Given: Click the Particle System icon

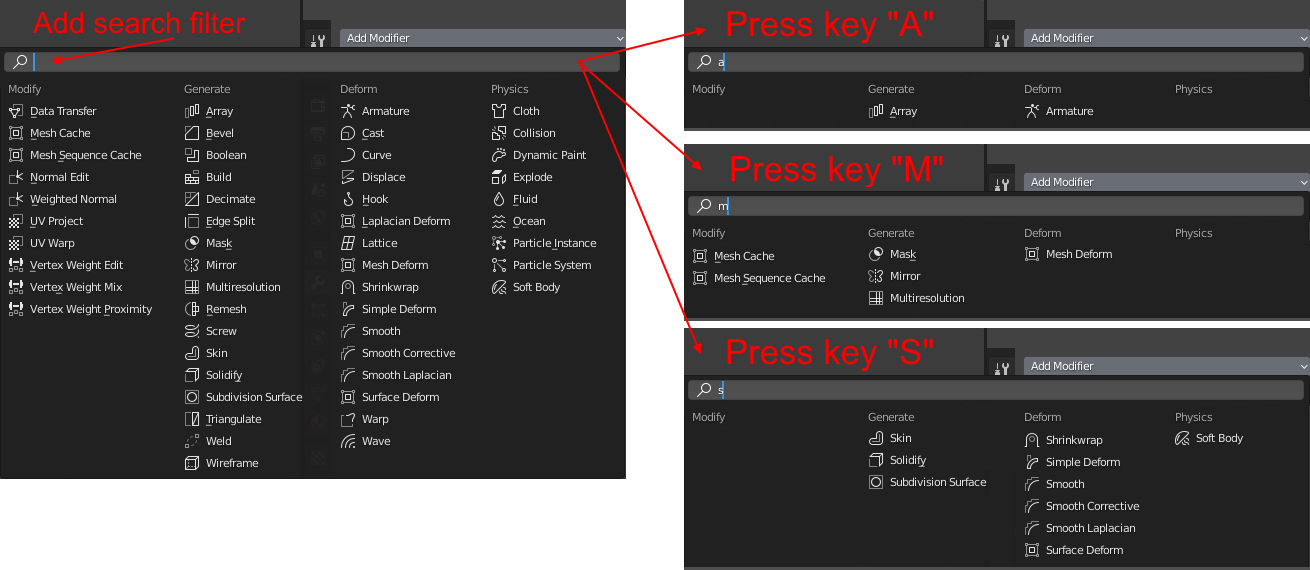Looking at the screenshot, I should click(500, 265).
